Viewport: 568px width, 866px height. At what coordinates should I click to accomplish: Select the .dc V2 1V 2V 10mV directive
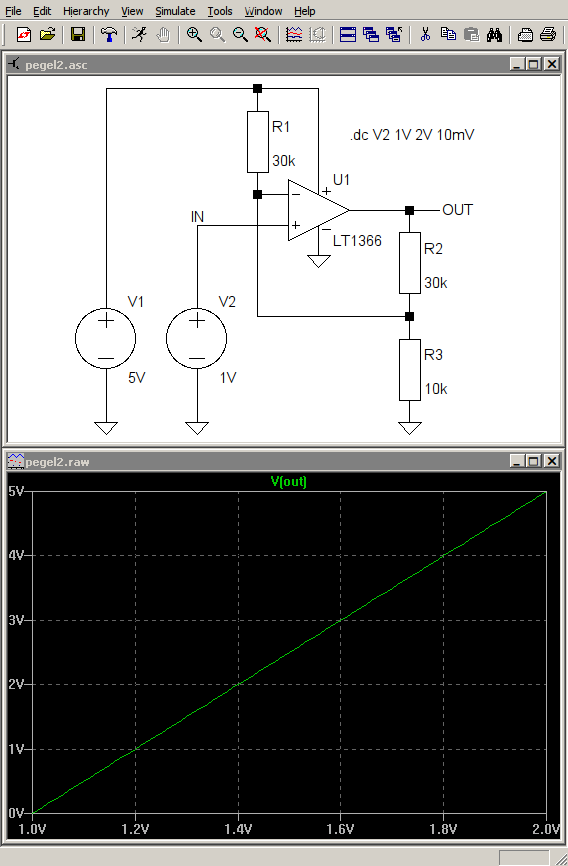pyautogui.click(x=412, y=135)
